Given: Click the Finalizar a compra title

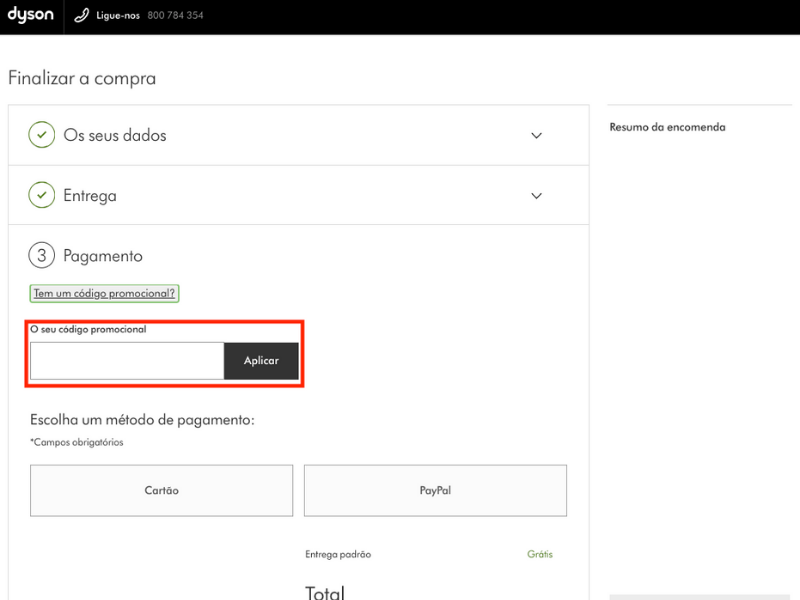Looking at the screenshot, I should [82, 78].
